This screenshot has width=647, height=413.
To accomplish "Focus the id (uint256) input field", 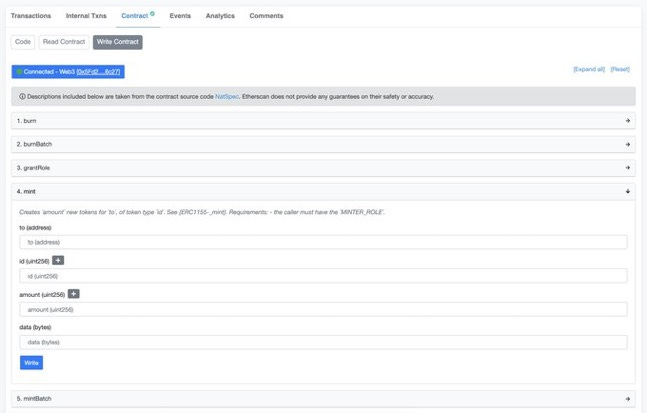I will click(323, 276).
